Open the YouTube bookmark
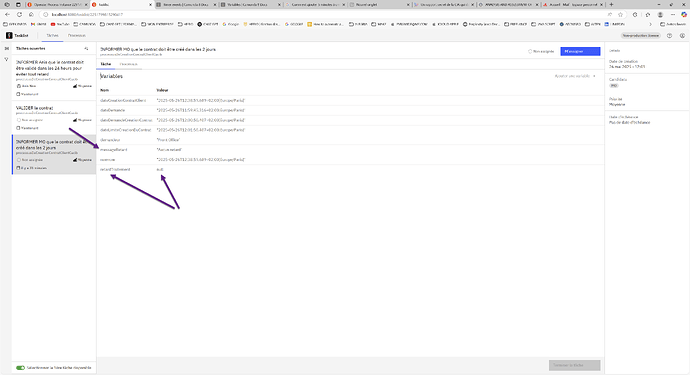 [60, 24]
